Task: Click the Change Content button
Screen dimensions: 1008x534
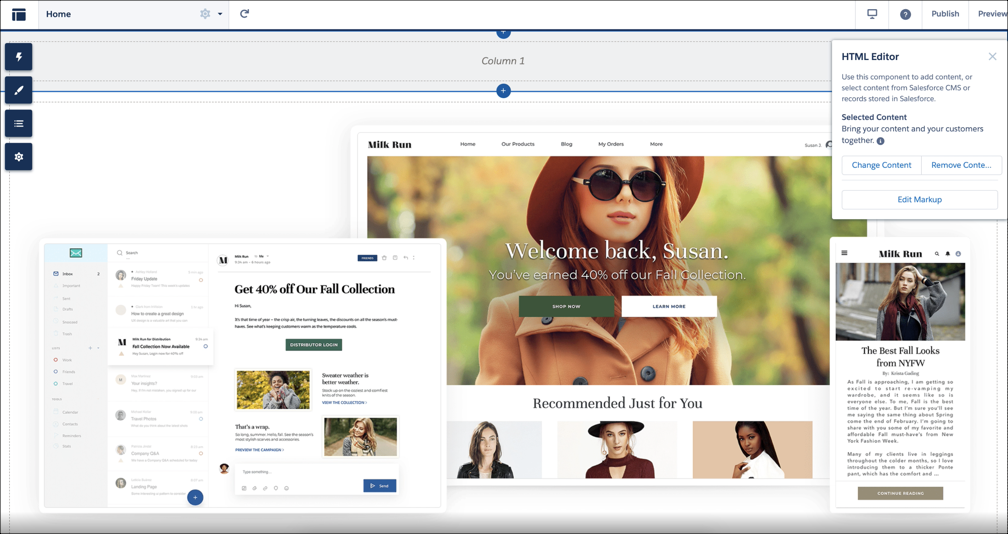Action: (881, 165)
